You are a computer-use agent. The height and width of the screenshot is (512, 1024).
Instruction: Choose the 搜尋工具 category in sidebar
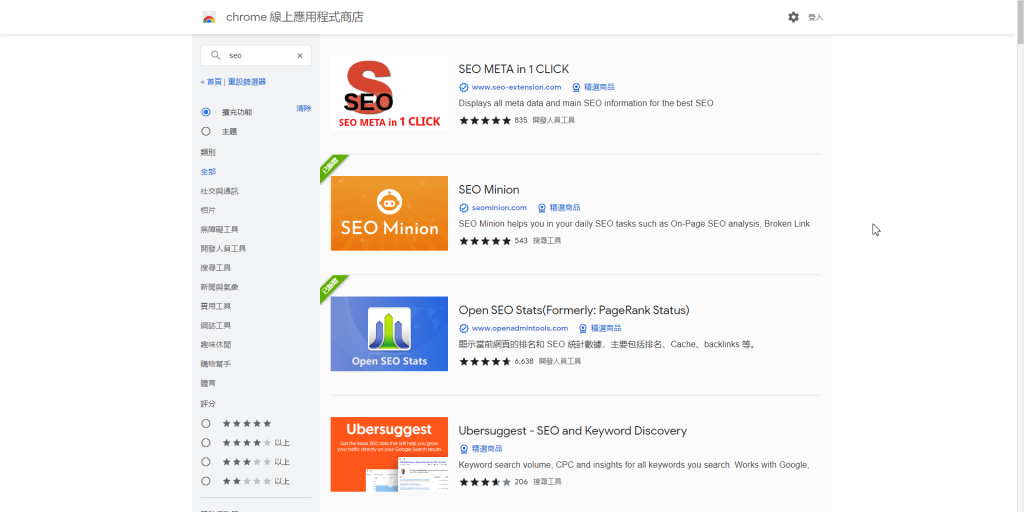216,268
